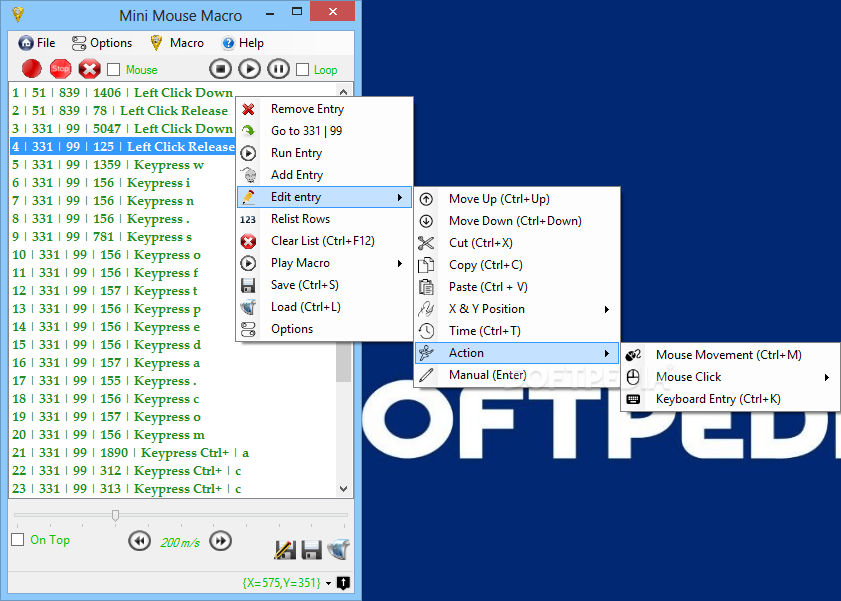
Task: Pause macro playback
Action: pos(278,69)
